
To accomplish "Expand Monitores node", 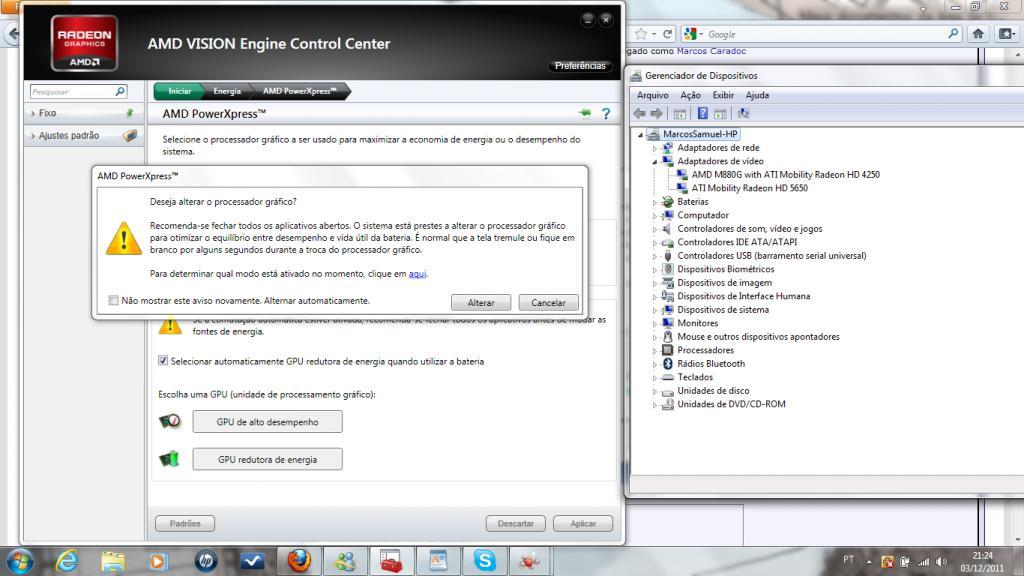I will click(x=654, y=324).
